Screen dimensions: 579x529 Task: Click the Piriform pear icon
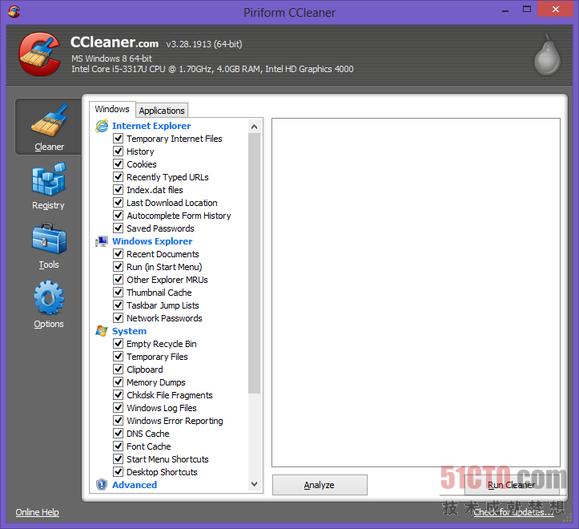(547, 55)
